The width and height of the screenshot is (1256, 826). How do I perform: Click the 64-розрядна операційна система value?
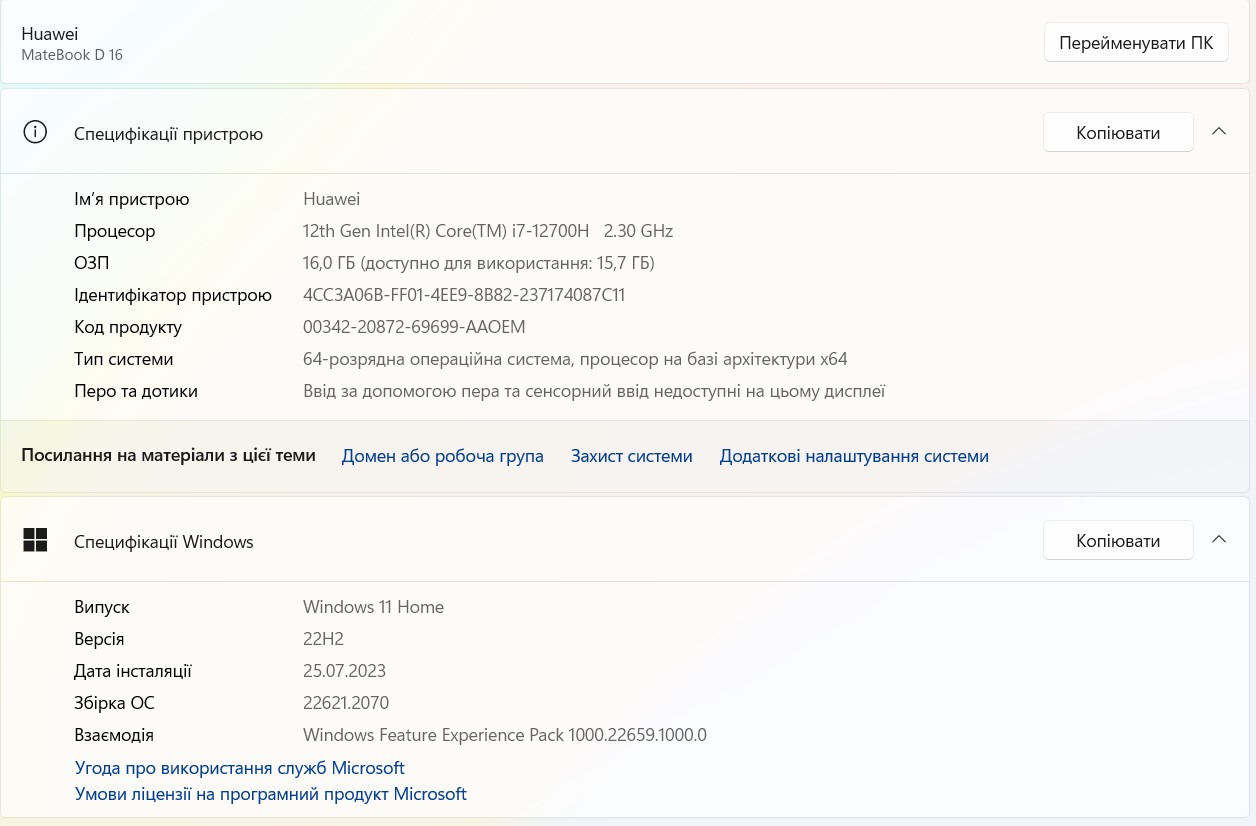tap(575, 359)
